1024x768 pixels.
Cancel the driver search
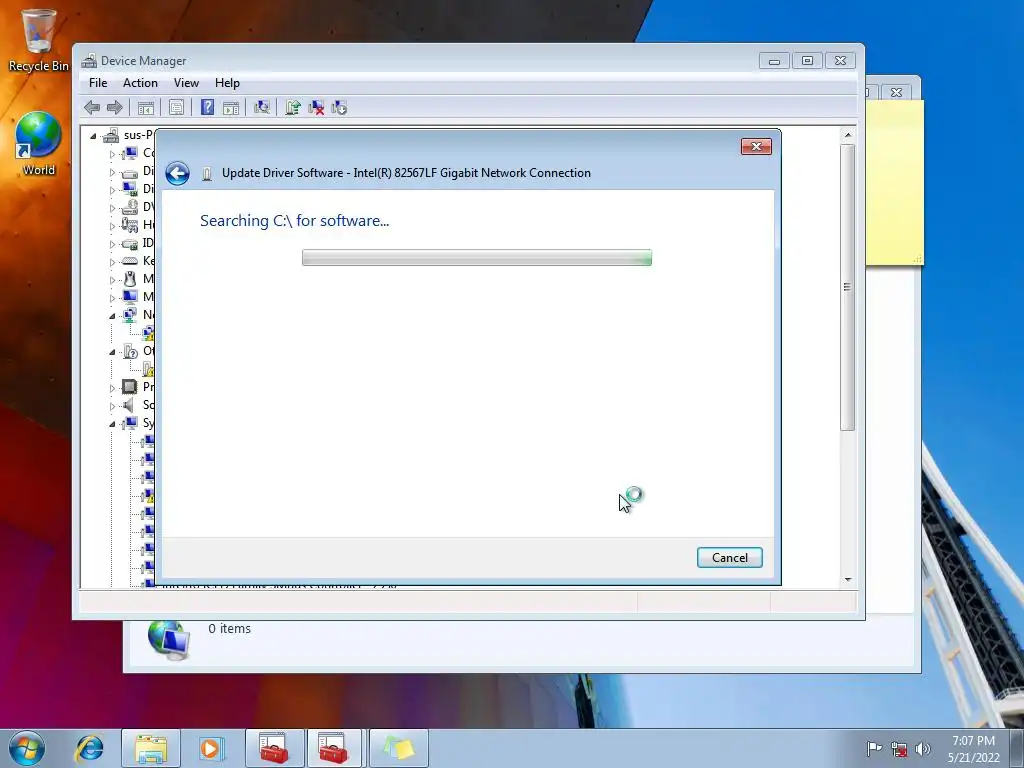pyautogui.click(x=729, y=558)
